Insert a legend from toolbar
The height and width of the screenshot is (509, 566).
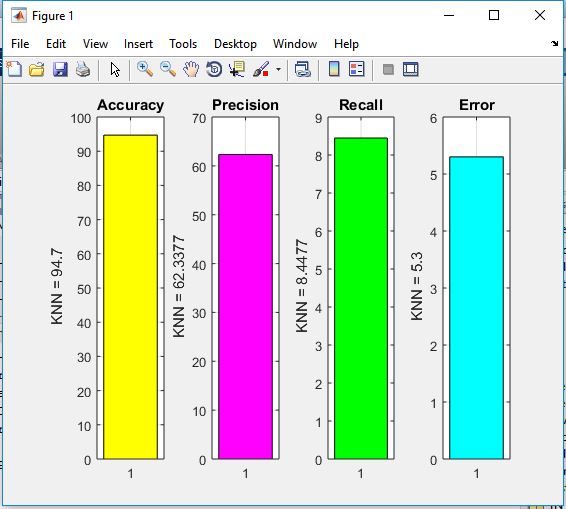click(x=357, y=69)
